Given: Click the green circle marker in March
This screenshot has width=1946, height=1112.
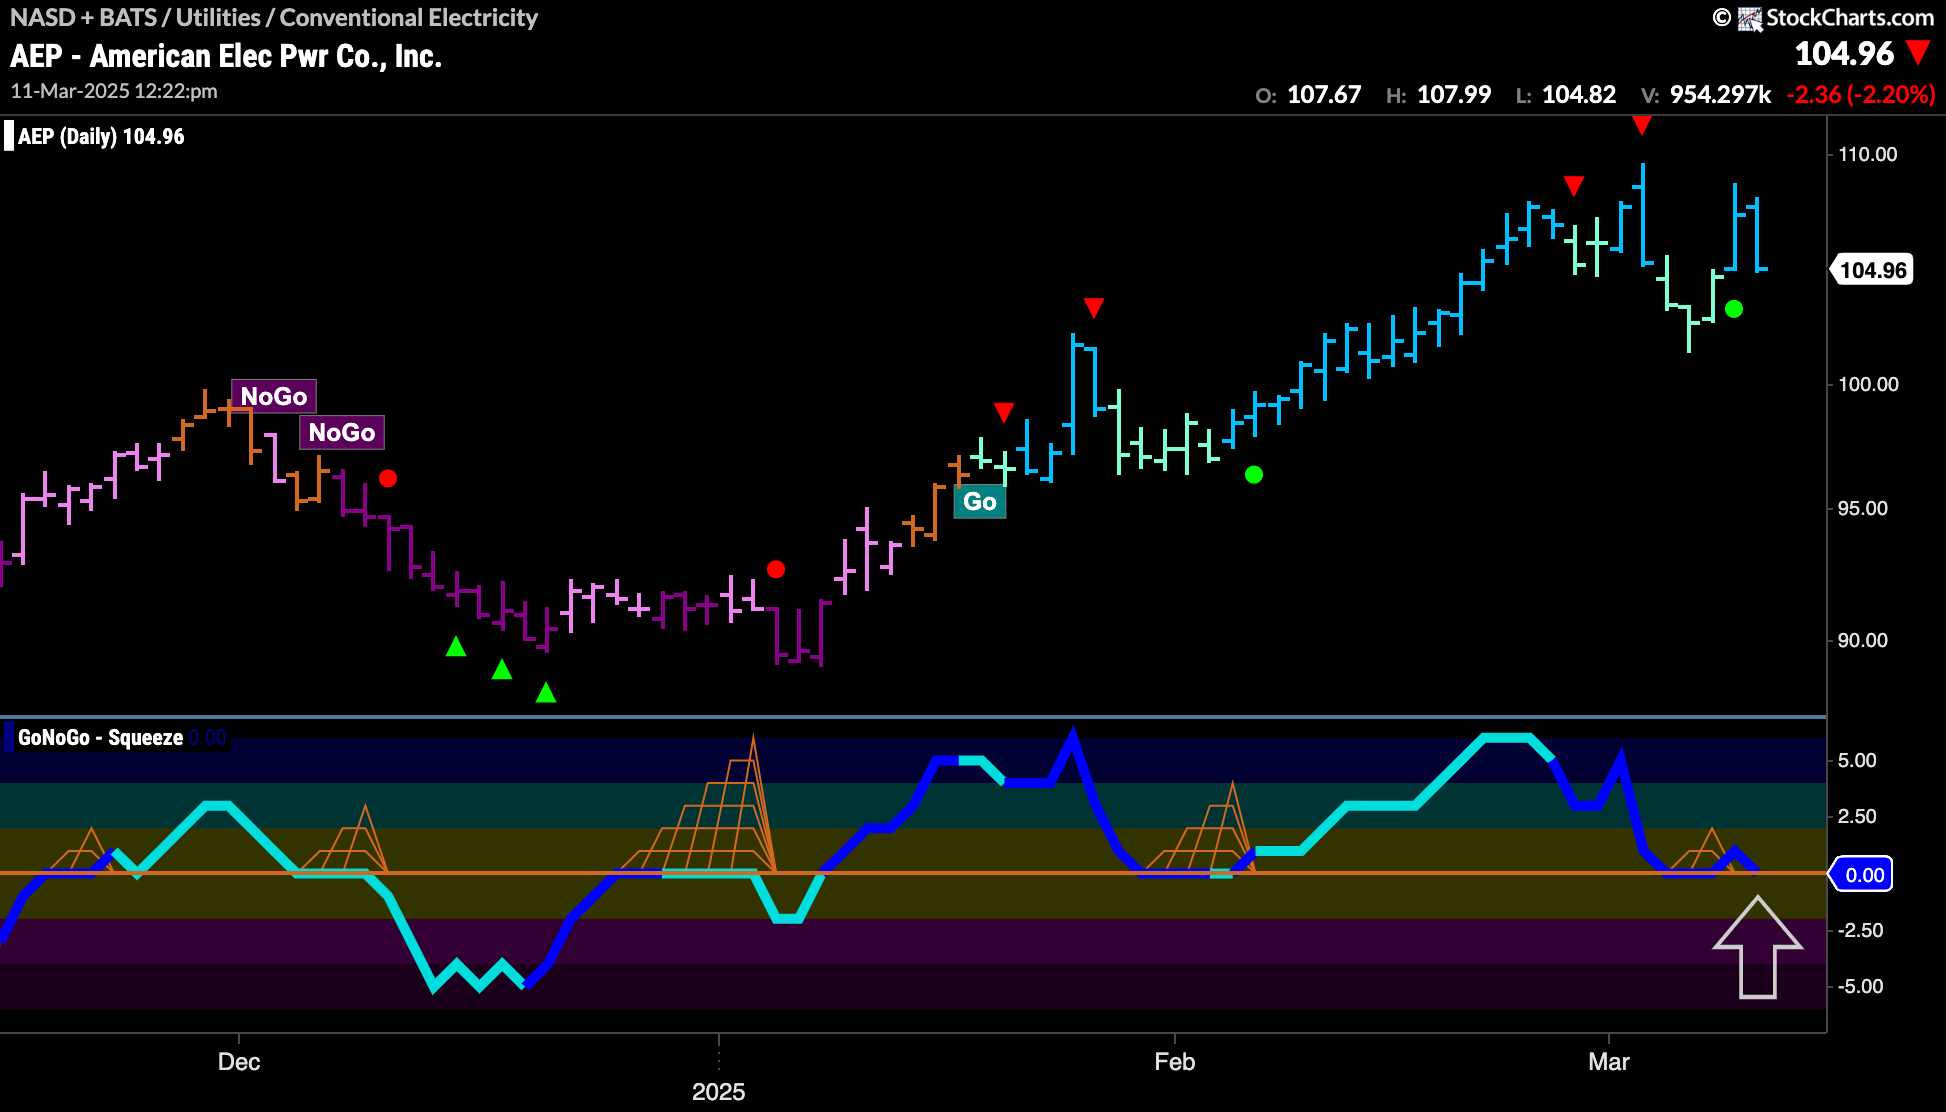Looking at the screenshot, I should pyautogui.click(x=1734, y=309).
